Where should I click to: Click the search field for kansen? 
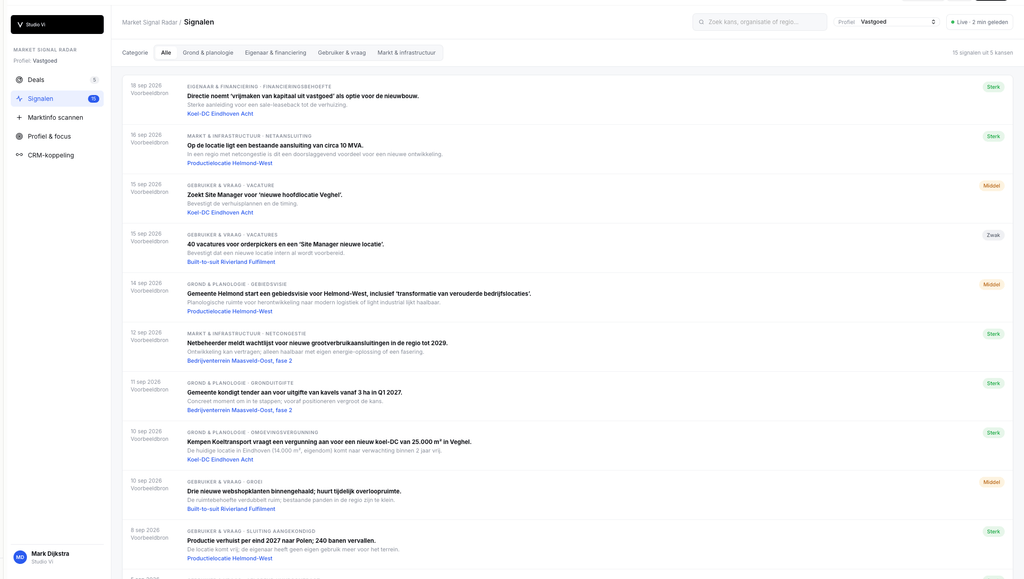[760, 22]
